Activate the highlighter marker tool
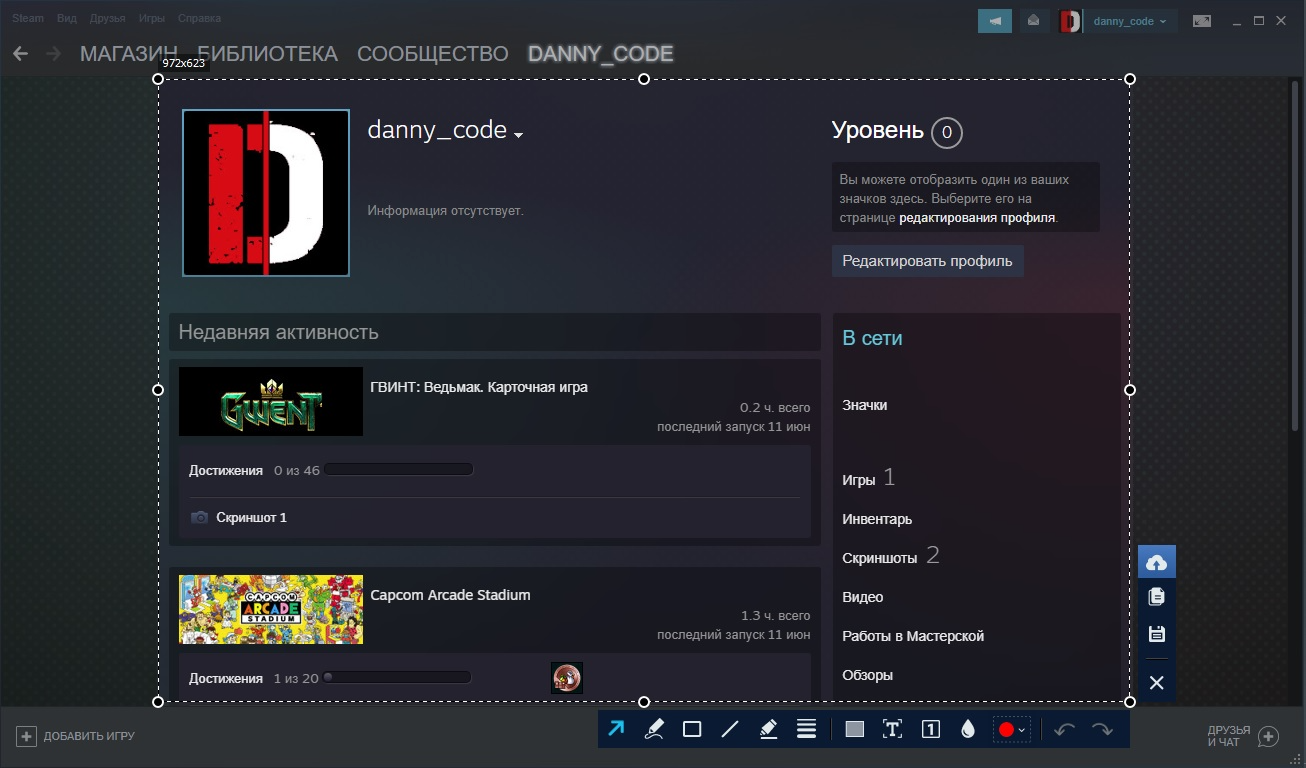 click(768, 729)
